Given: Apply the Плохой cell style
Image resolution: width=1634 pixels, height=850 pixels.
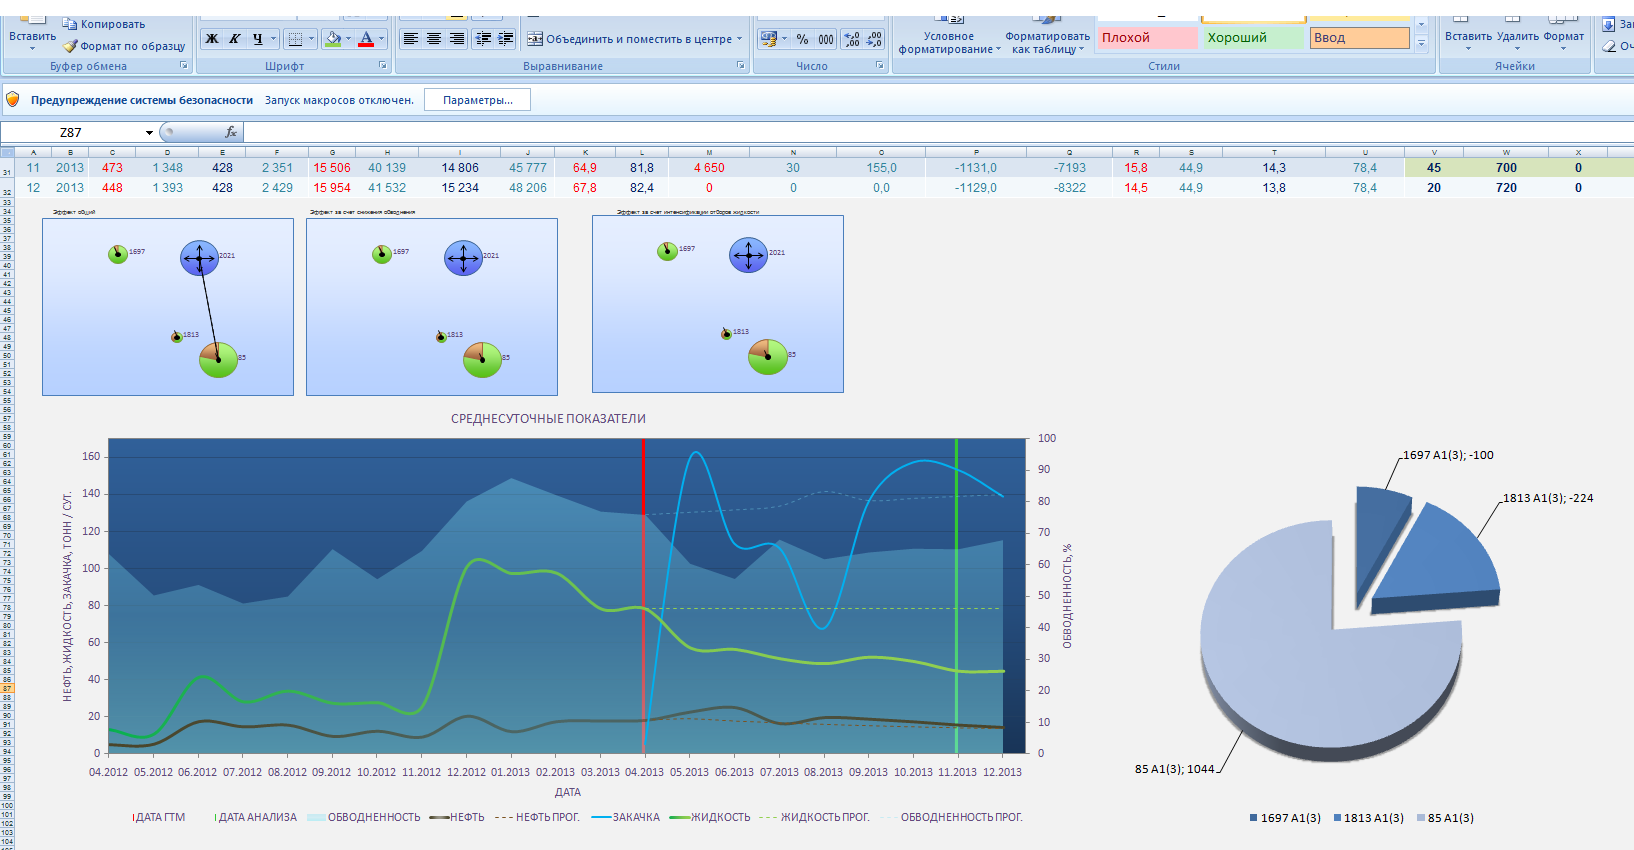Looking at the screenshot, I should coord(1147,38).
